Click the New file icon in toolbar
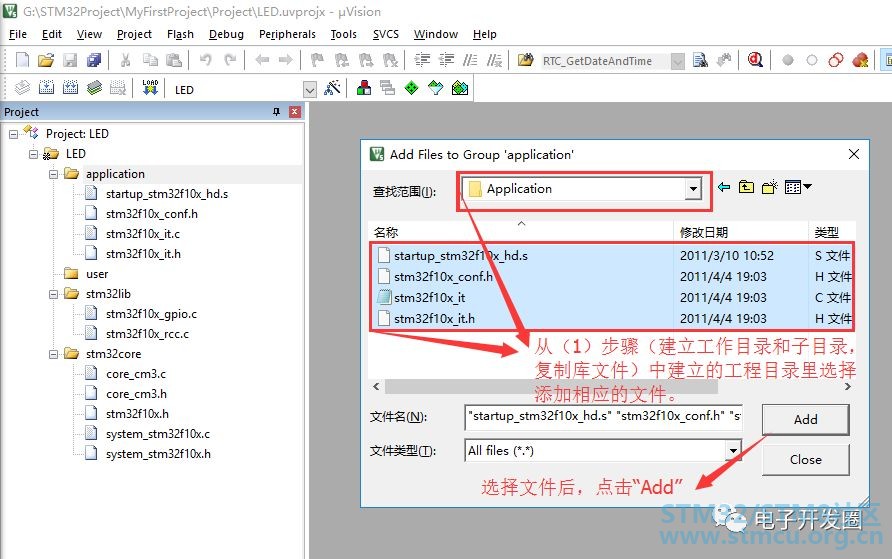The height and width of the screenshot is (559, 892). (x=22, y=60)
